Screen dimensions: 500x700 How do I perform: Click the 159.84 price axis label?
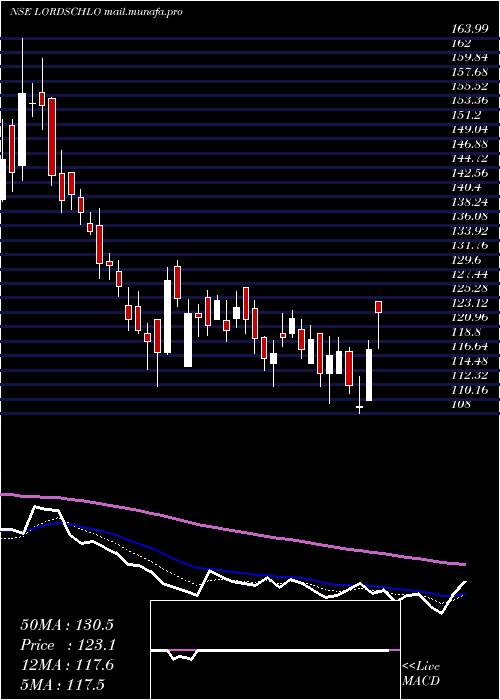(471, 58)
